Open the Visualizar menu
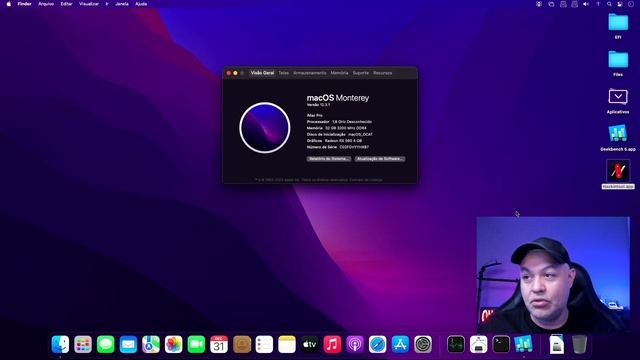 click(89, 4)
